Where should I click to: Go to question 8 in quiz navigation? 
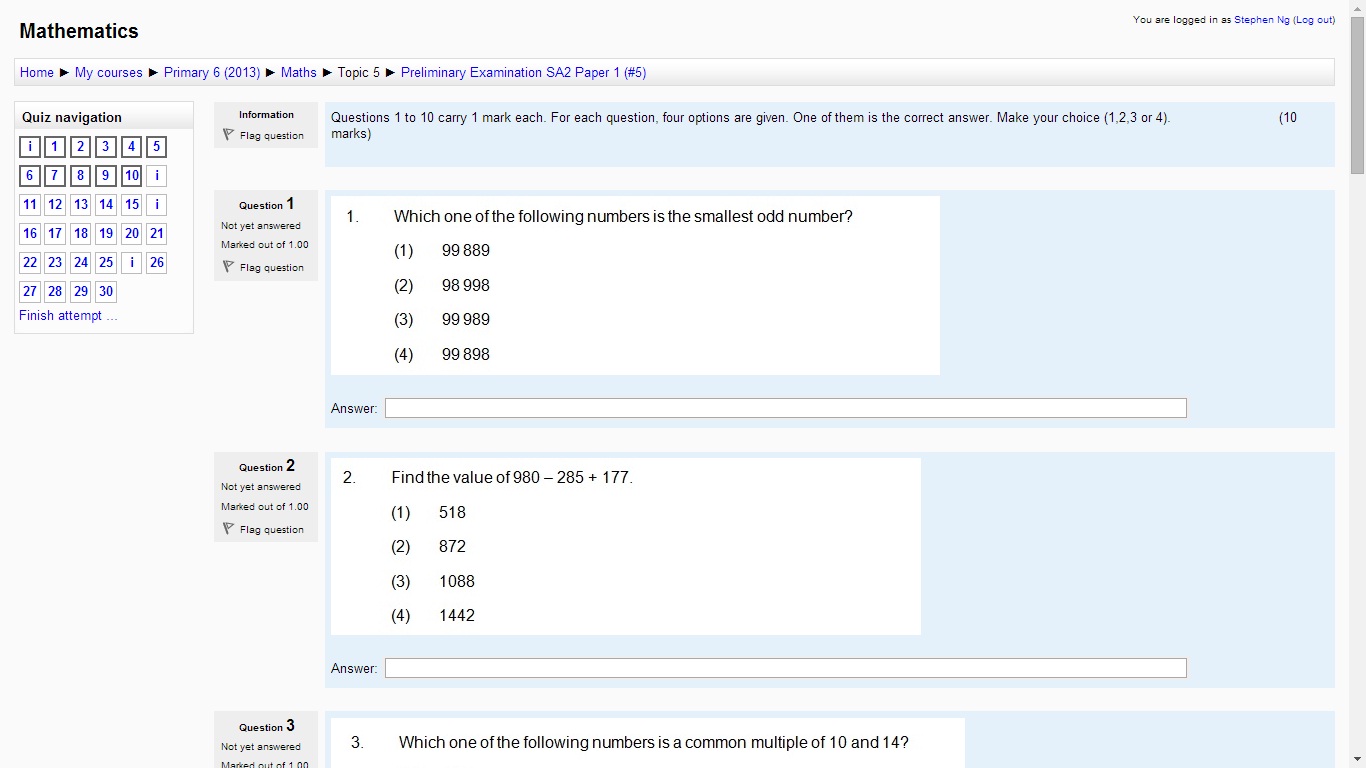[81, 176]
